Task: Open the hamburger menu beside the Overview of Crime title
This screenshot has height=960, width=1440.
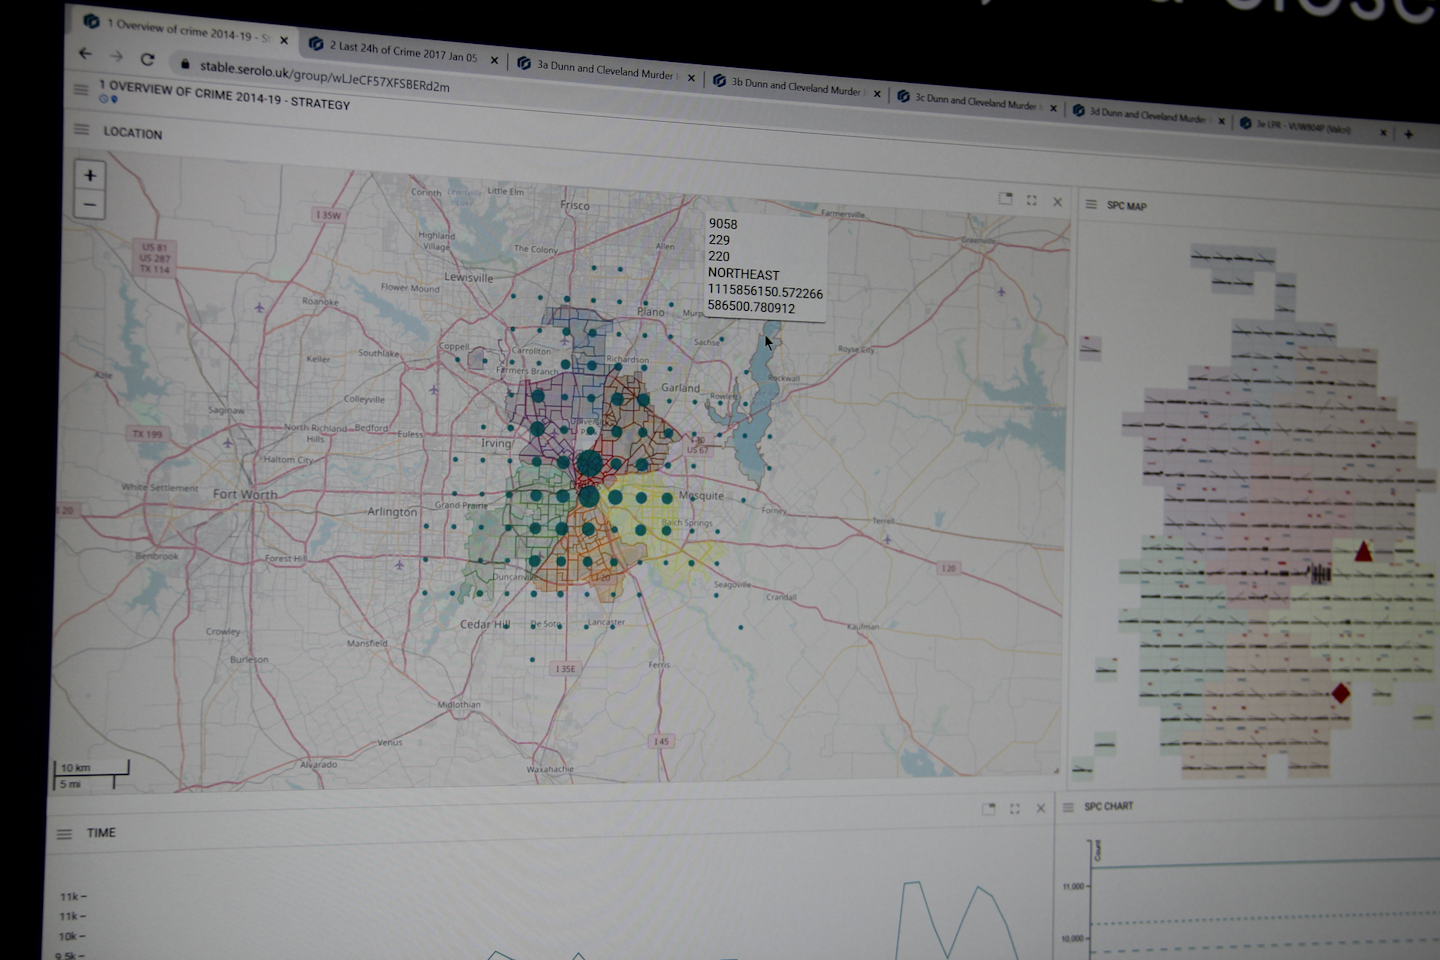Action: pos(81,89)
